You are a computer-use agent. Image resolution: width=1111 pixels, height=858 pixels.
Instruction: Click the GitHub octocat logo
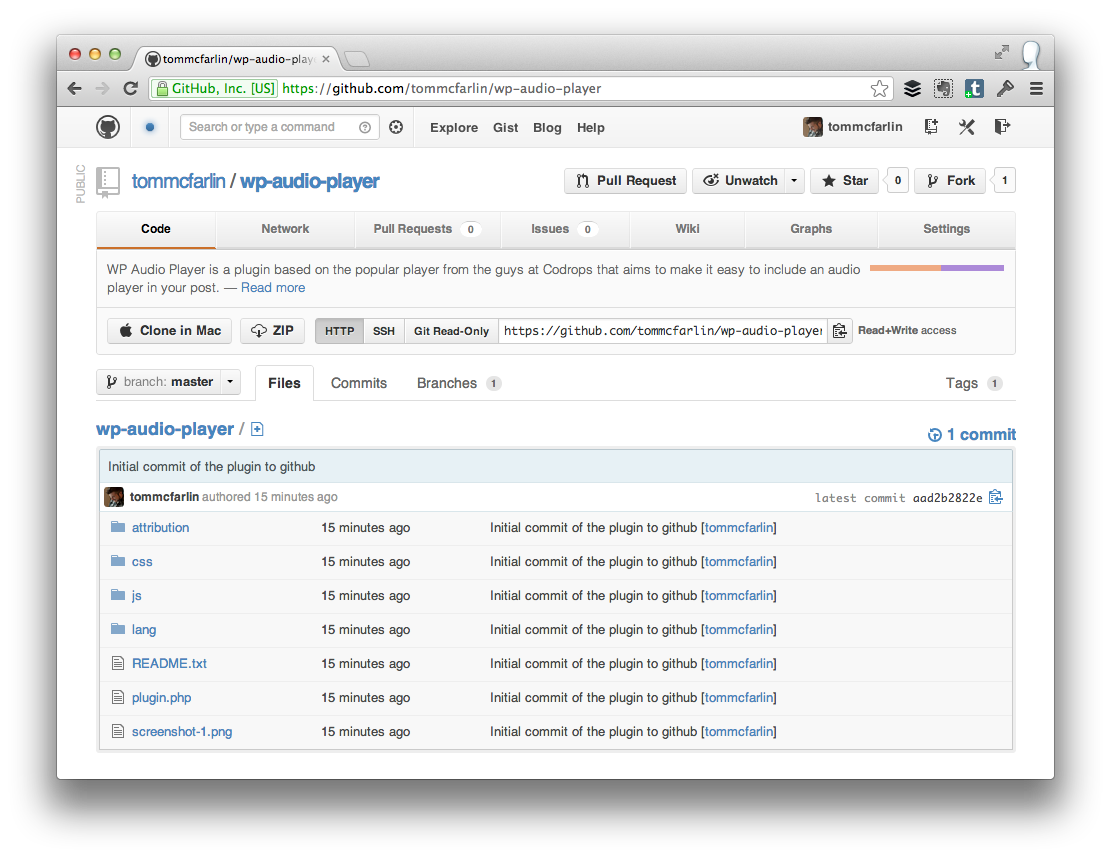click(108, 127)
